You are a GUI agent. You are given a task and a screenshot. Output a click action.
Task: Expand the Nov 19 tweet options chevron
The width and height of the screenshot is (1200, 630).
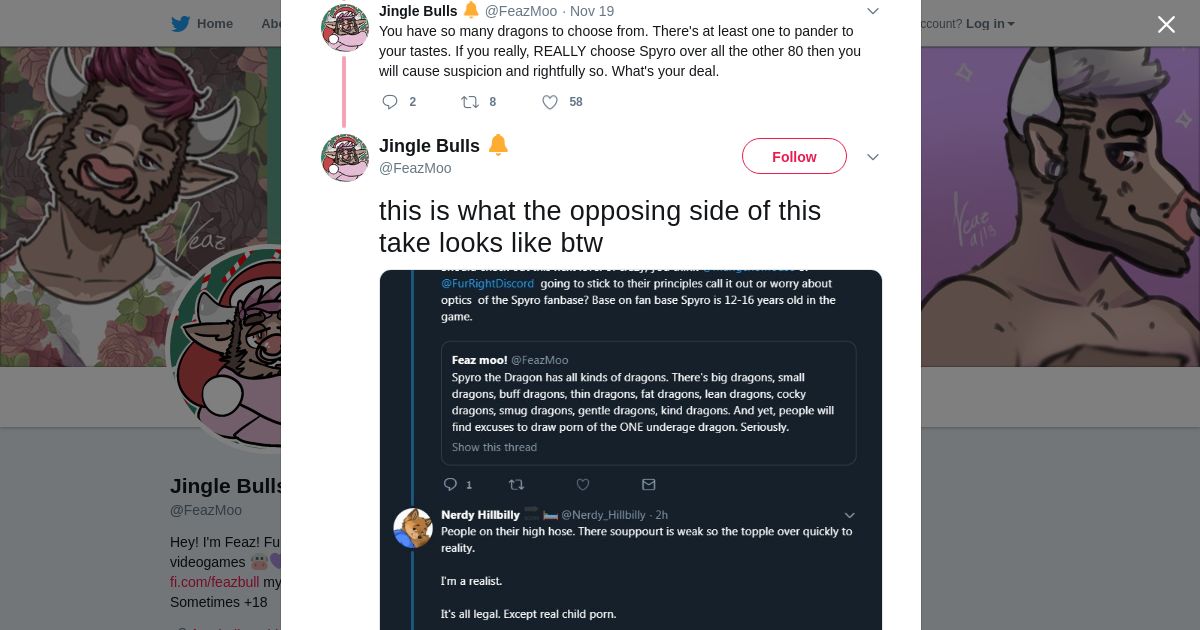872,11
